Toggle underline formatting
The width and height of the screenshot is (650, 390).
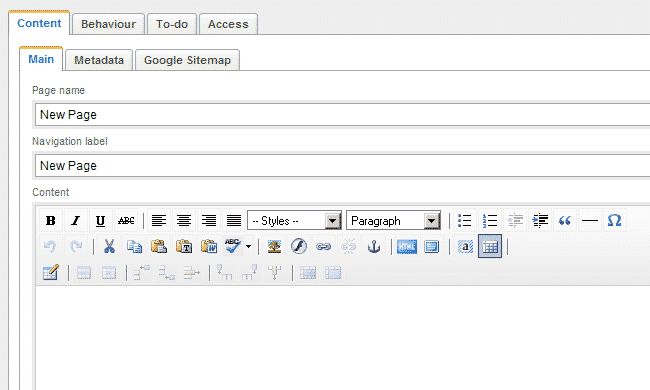(100, 220)
